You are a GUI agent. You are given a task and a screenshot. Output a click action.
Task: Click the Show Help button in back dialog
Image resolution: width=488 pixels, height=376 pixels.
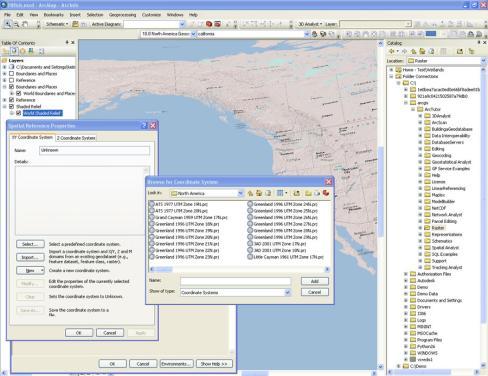click(214, 364)
